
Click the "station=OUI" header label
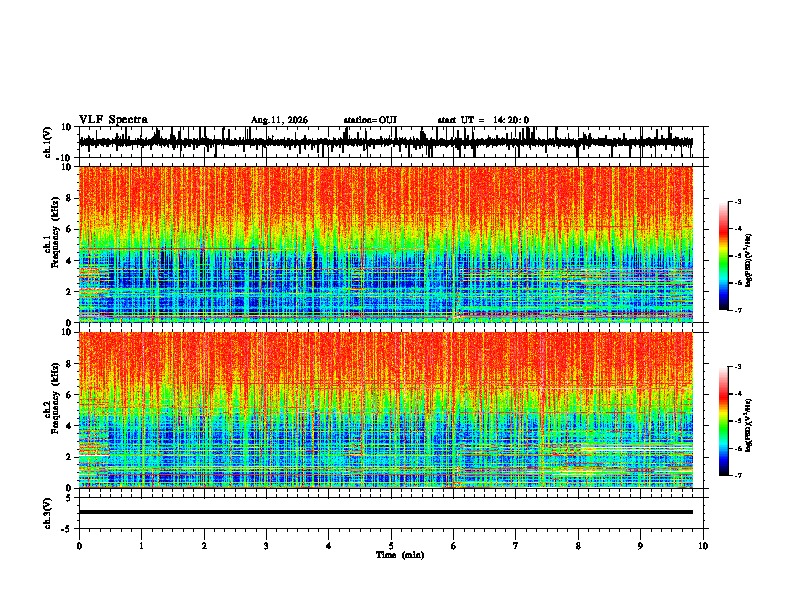[x=370, y=120]
